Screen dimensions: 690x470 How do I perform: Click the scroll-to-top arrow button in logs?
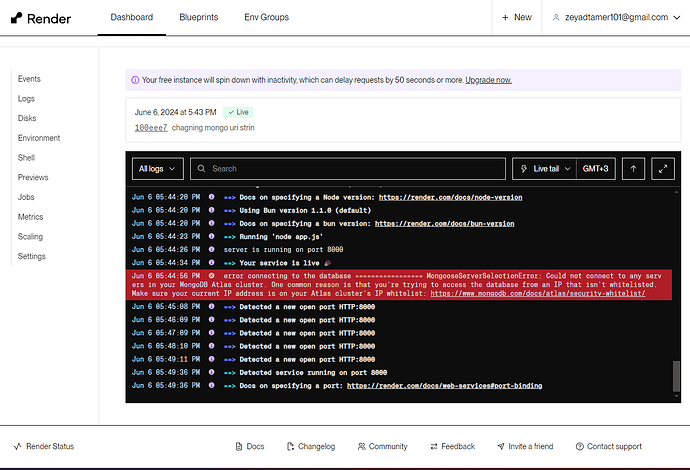(633, 169)
